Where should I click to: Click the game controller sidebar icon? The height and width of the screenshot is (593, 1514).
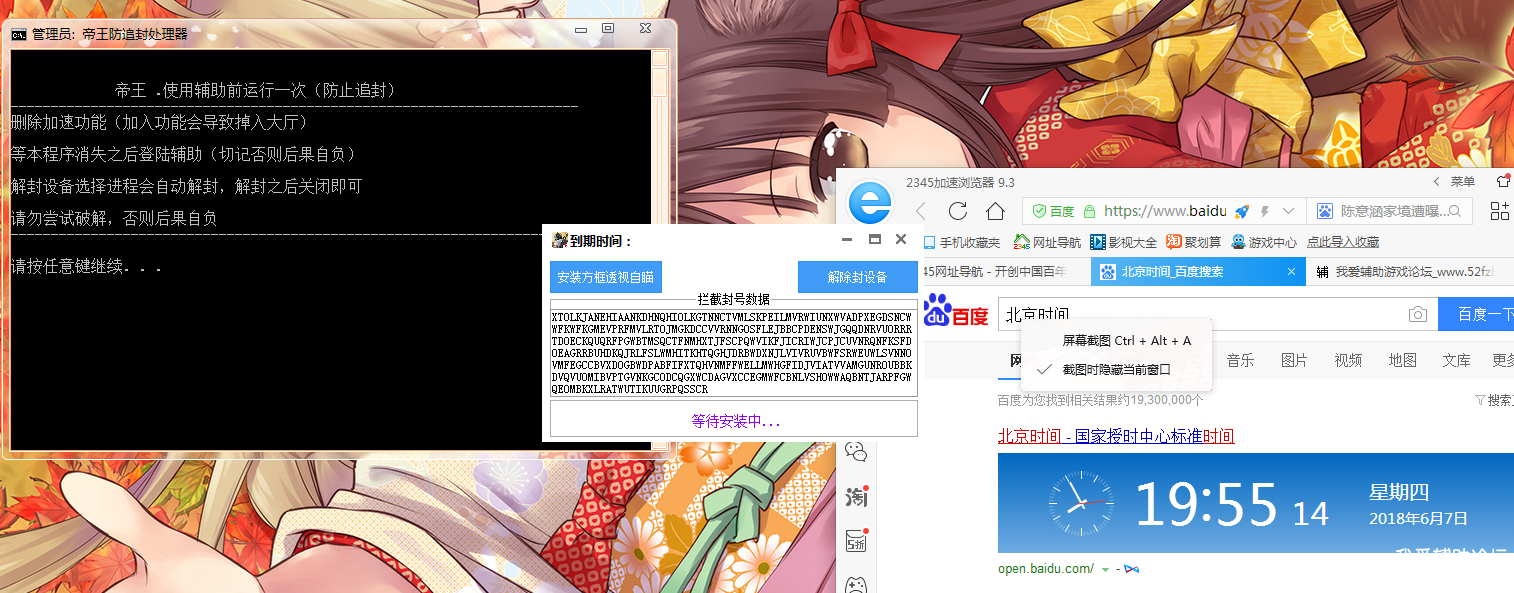tap(856, 585)
